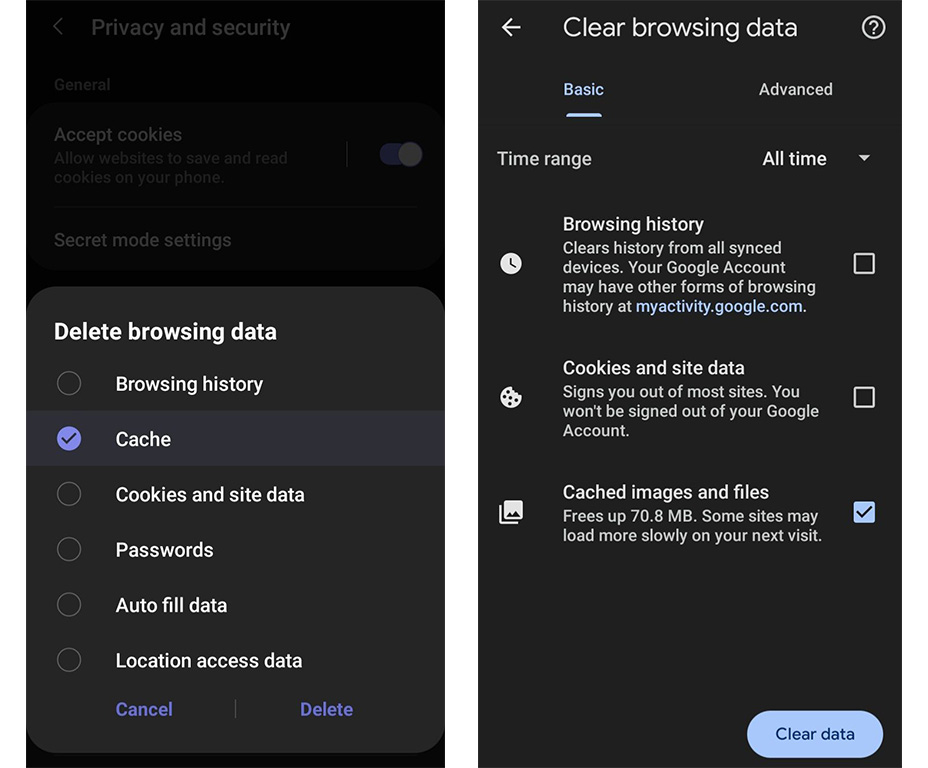Image resolution: width=928 pixels, height=768 pixels.
Task: Go back from Clear browsing data
Action: click(511, 27)
